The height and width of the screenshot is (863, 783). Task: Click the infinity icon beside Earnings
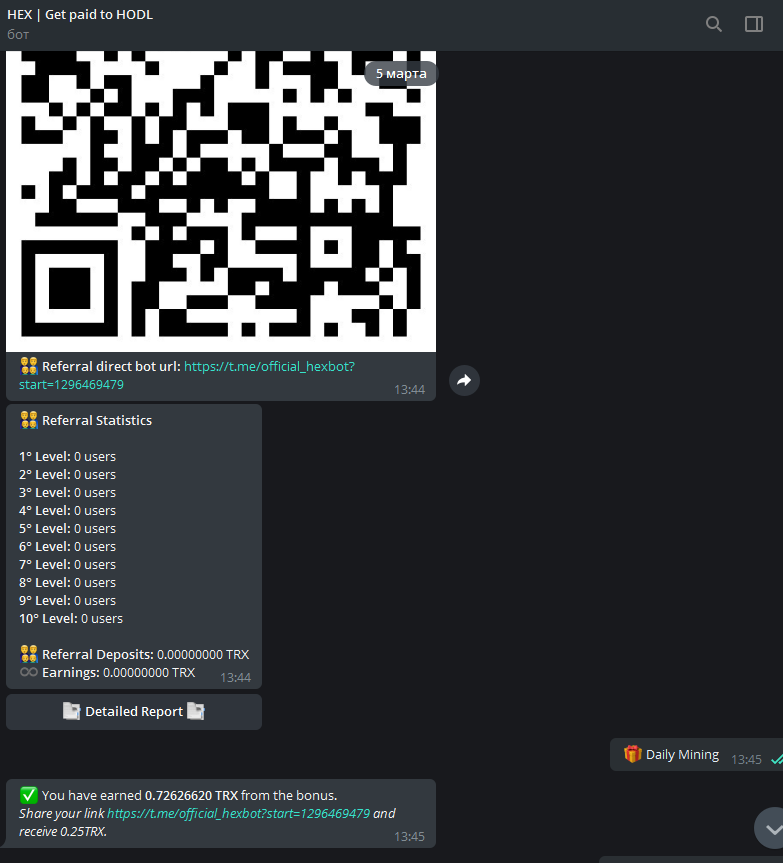[x=29, y=673]
